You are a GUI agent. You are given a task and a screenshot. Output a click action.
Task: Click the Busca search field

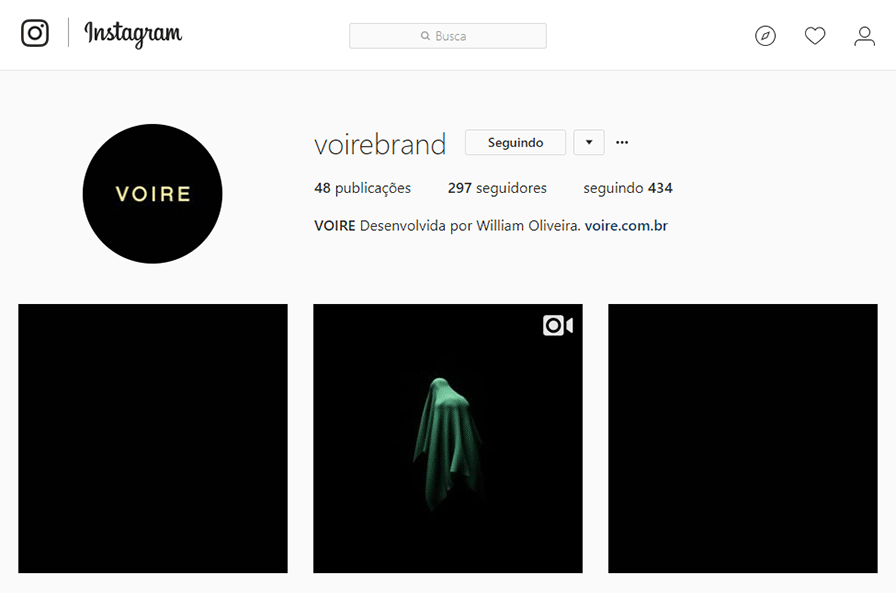[448, 36]
